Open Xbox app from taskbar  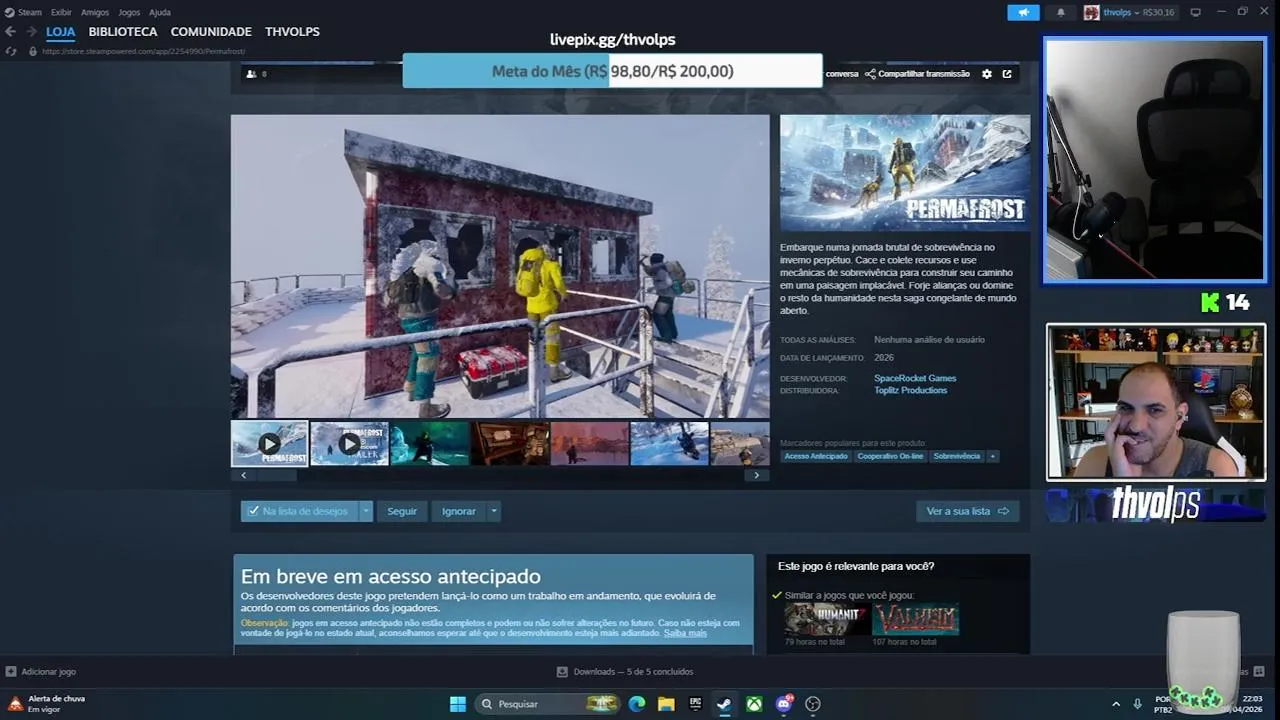pyautogui.click(x=754, y=704)
